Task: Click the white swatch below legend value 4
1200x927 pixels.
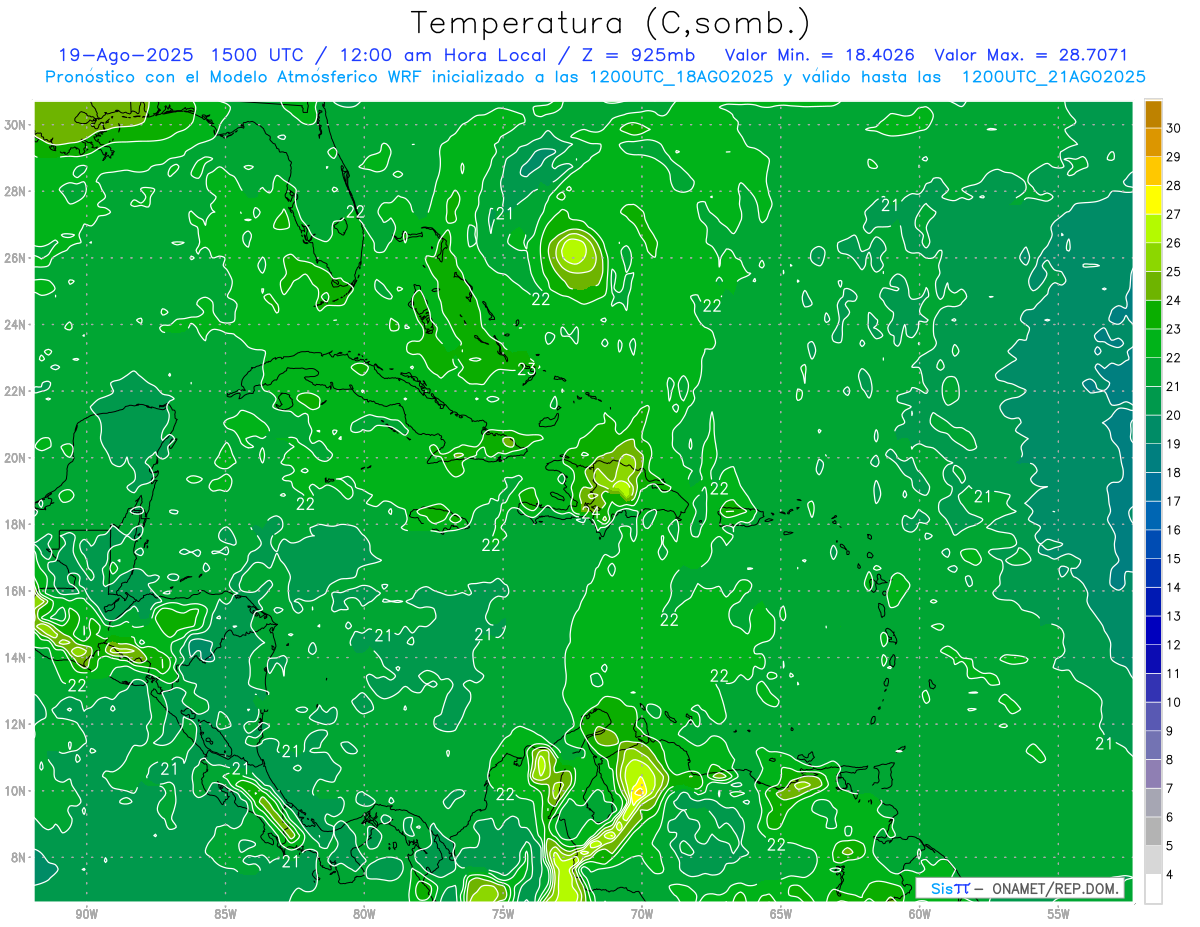Action: click(x=1153, y=889)
